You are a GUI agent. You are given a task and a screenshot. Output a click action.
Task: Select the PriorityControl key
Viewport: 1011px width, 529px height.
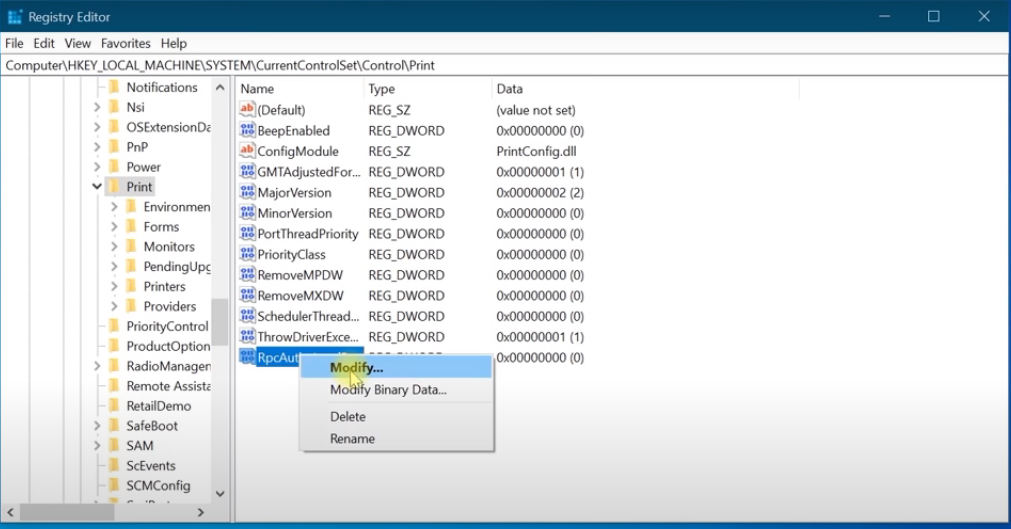click(168, 326)
